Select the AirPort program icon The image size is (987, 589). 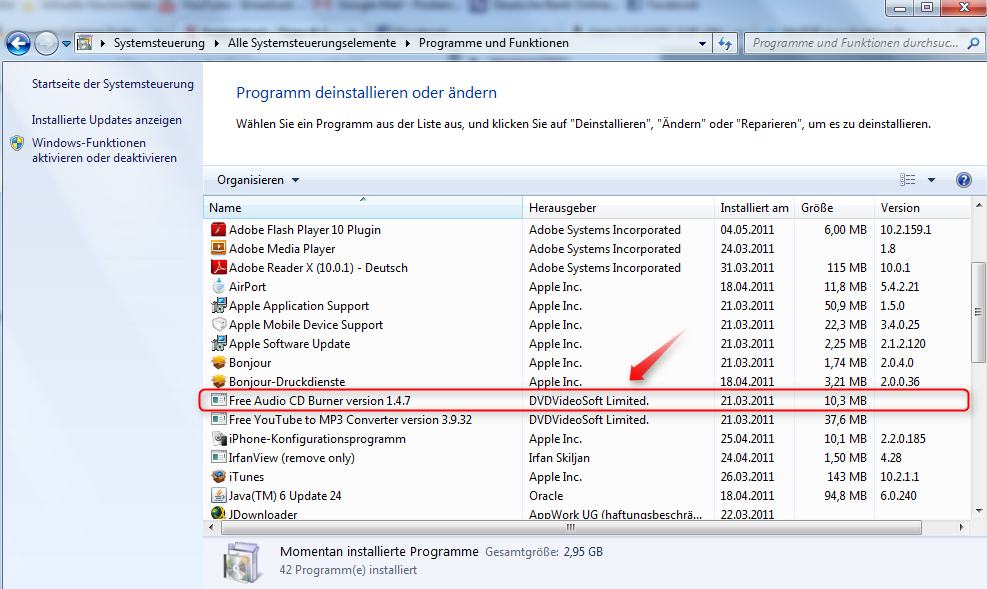click(x=218, y=286)
